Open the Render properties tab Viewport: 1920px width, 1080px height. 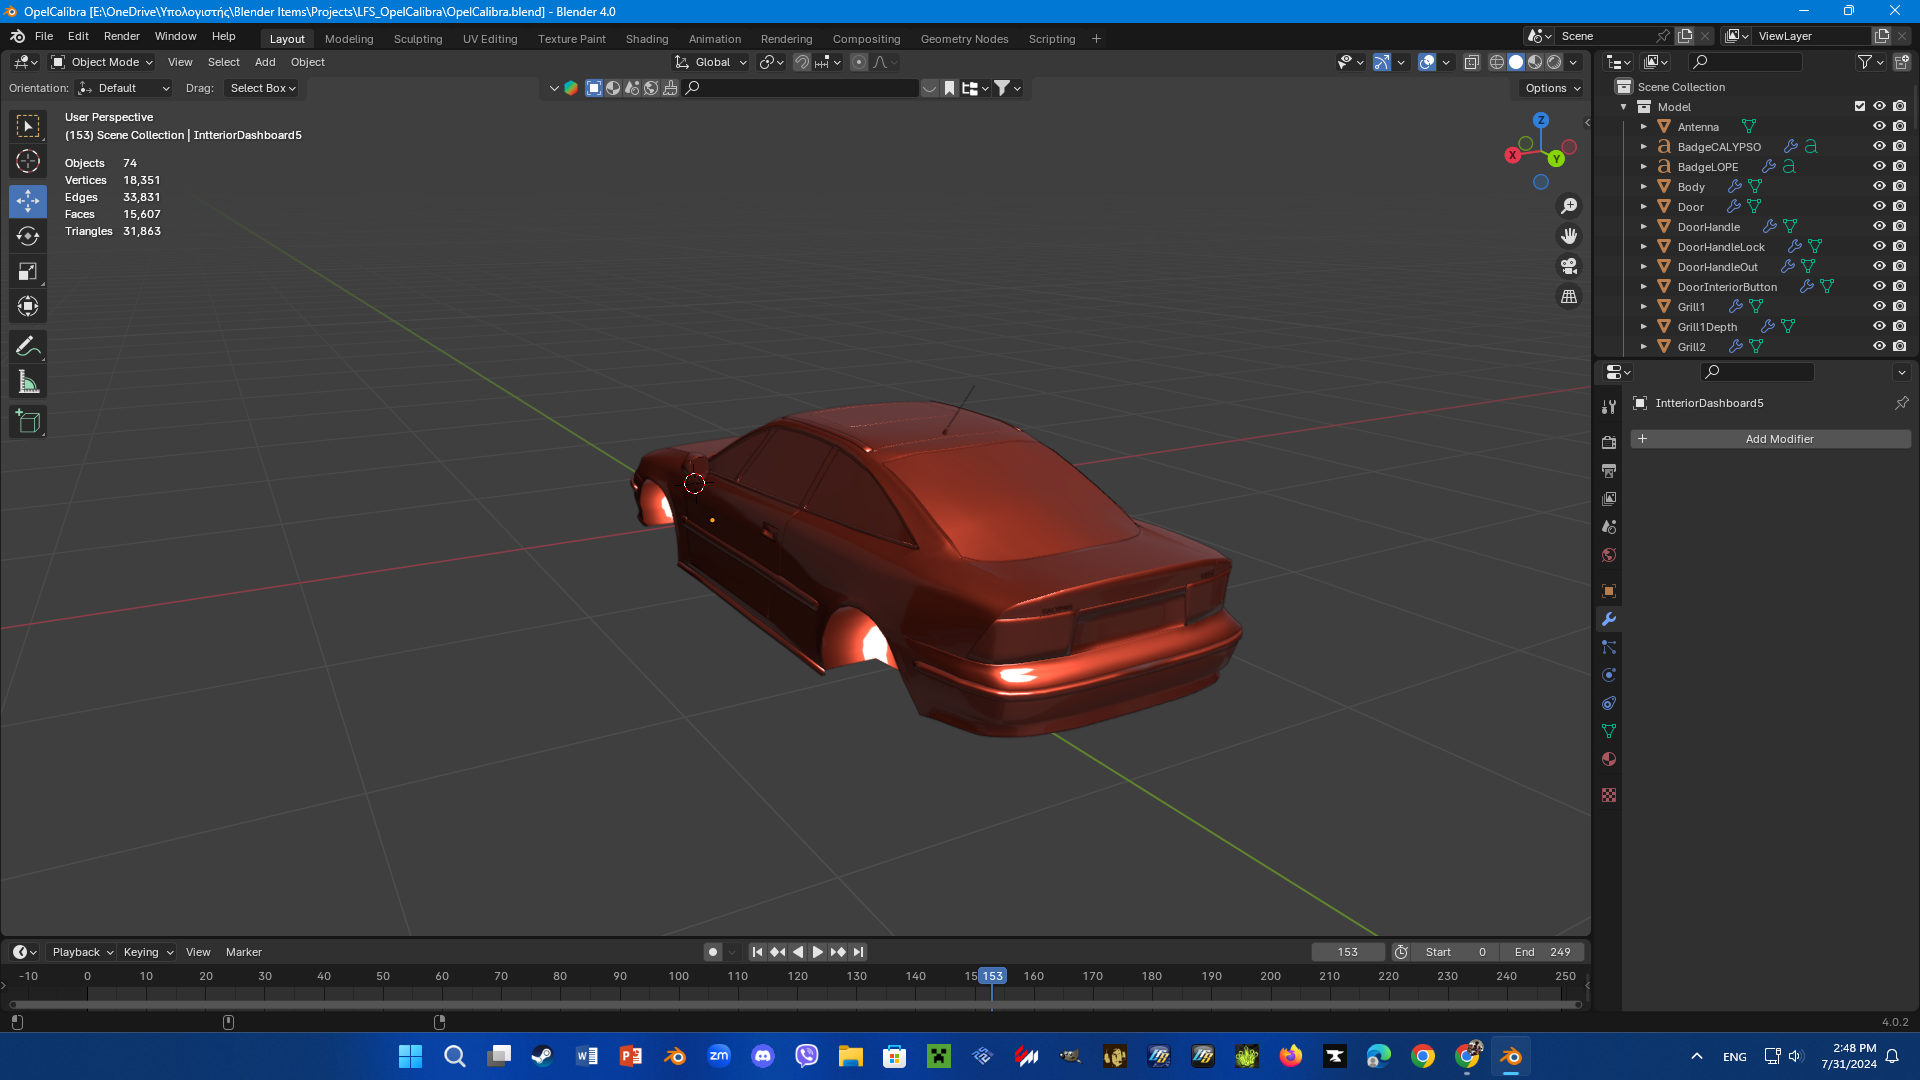click(x=1609, y=442)
